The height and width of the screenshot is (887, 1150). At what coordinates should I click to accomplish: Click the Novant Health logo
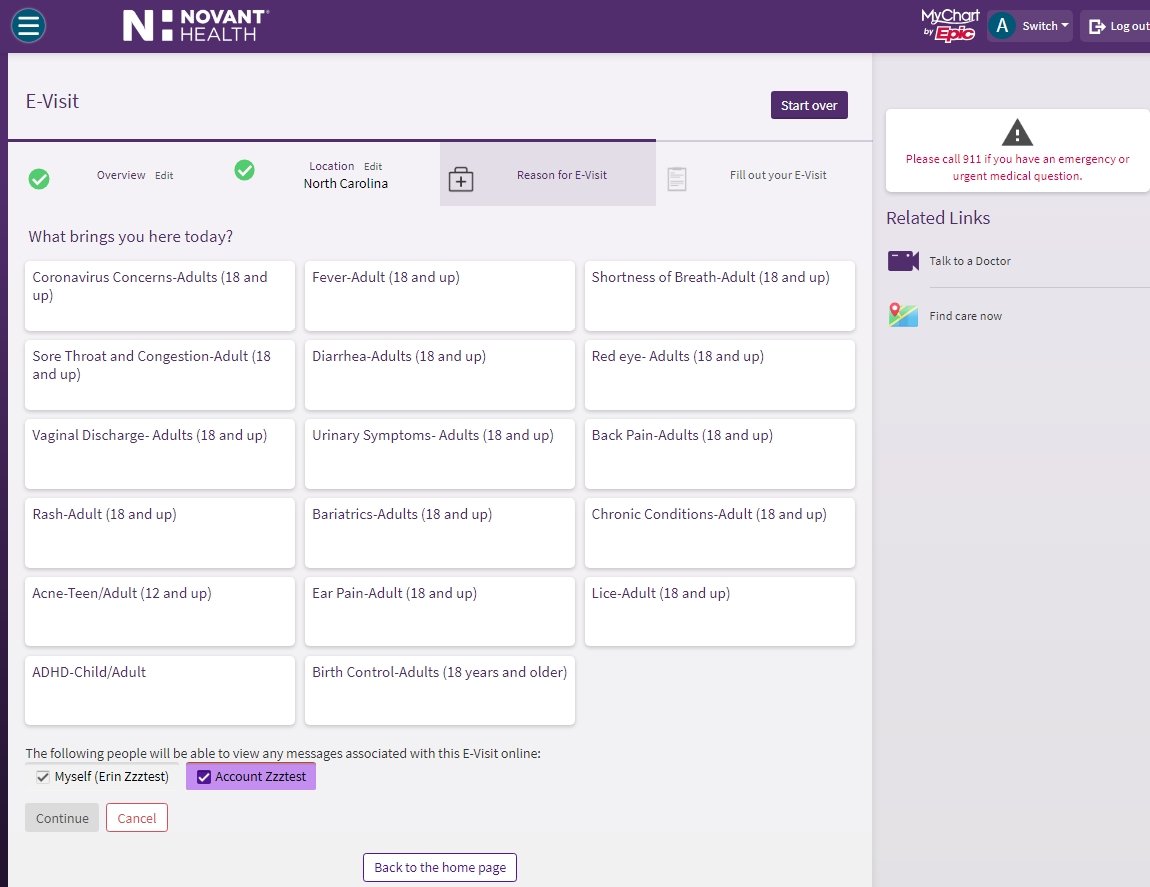pos(195,25)
